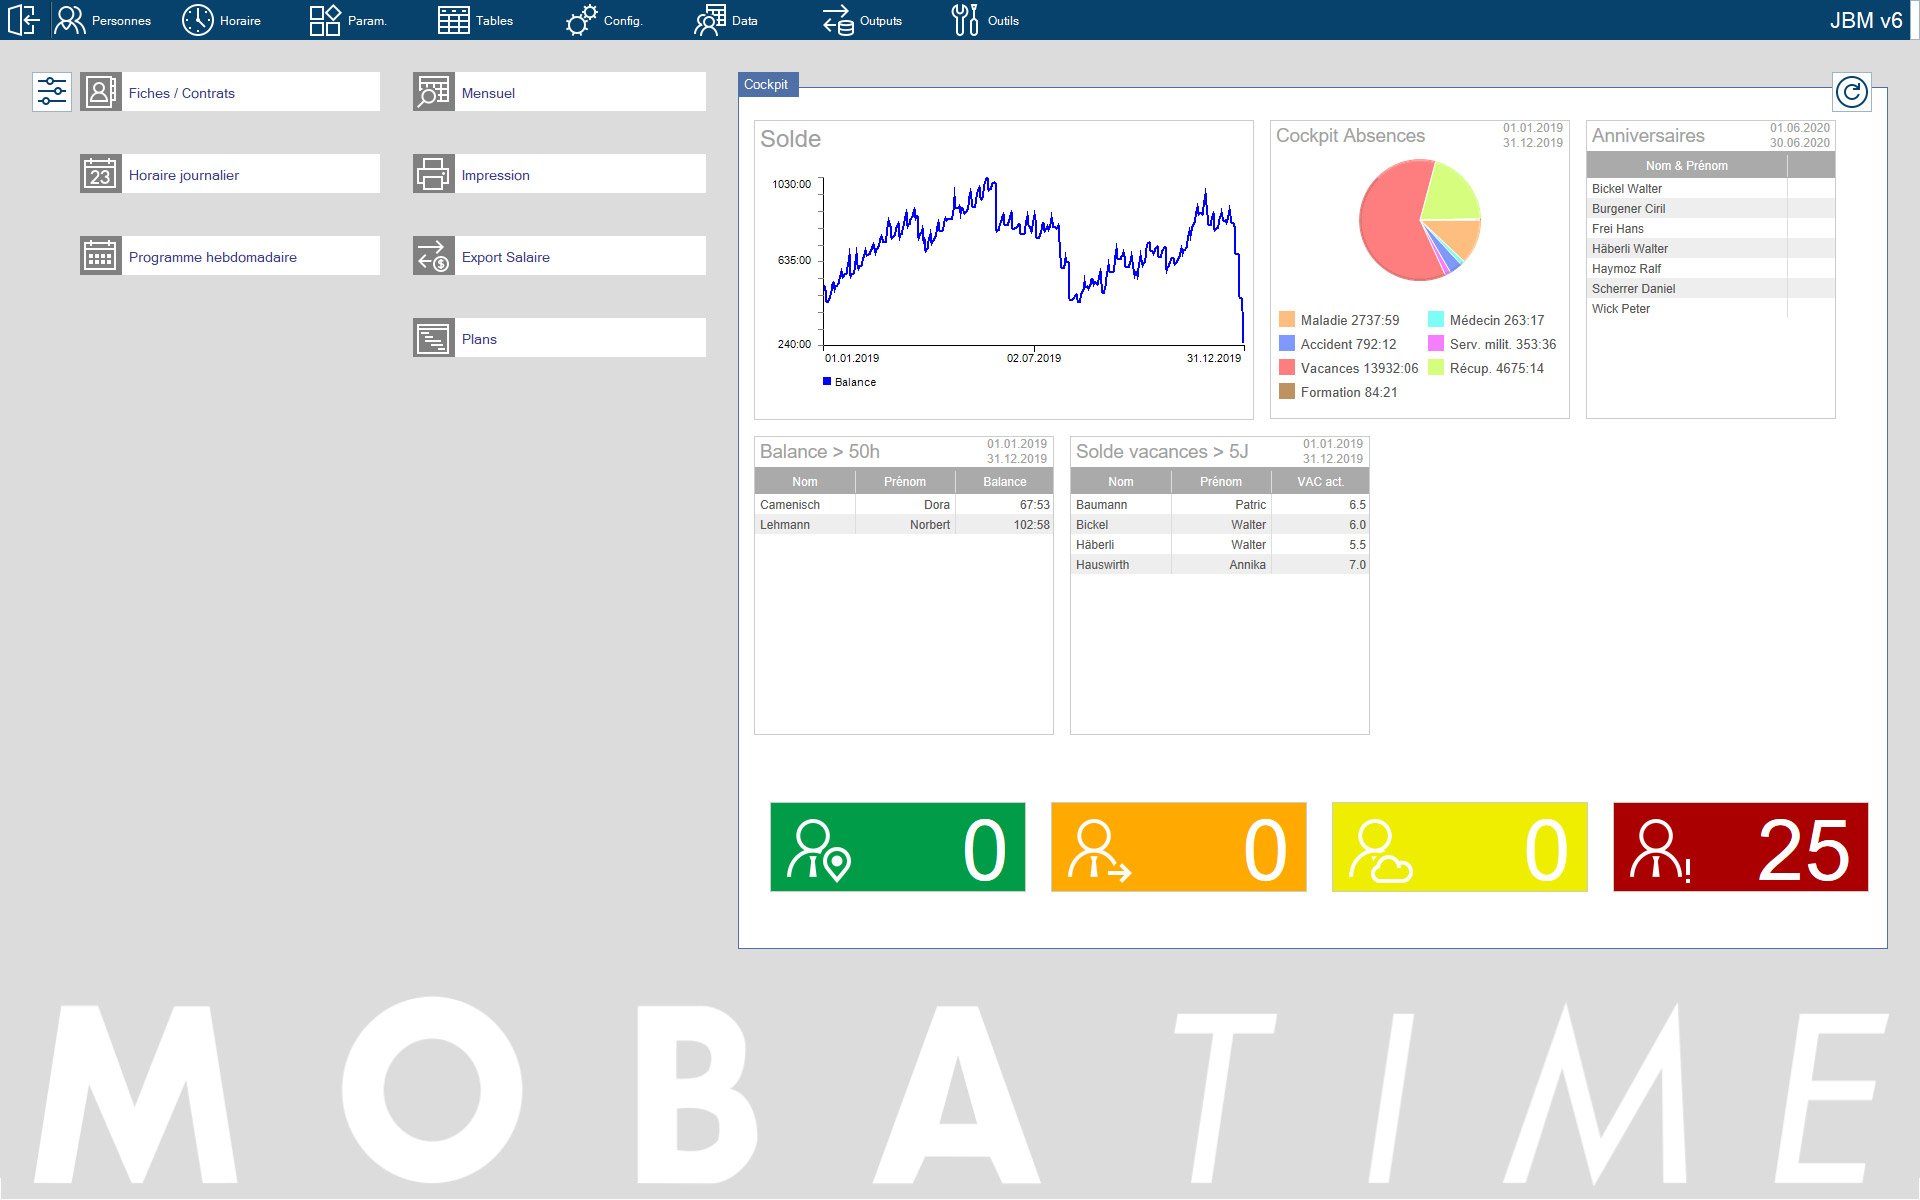The image size is (1920, 1200).
Task: Open the Outputs menu
Action: (862, 20)
